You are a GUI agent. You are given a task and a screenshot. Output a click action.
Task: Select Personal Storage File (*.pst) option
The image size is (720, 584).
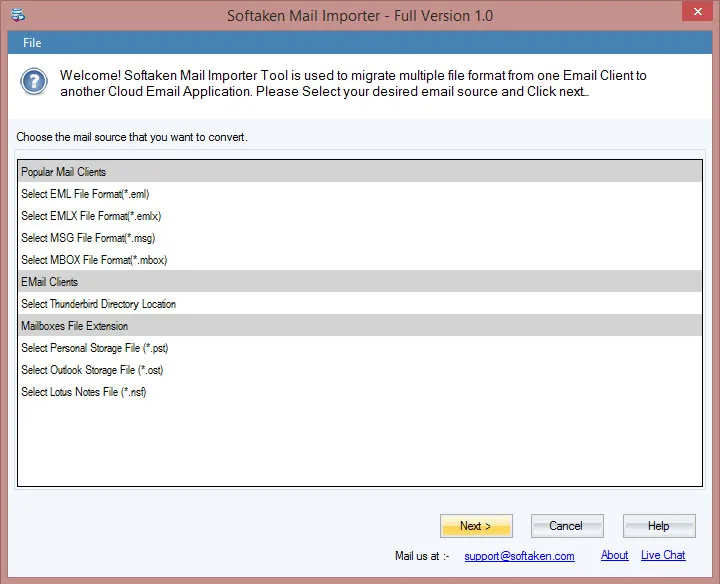coord(360,348)
